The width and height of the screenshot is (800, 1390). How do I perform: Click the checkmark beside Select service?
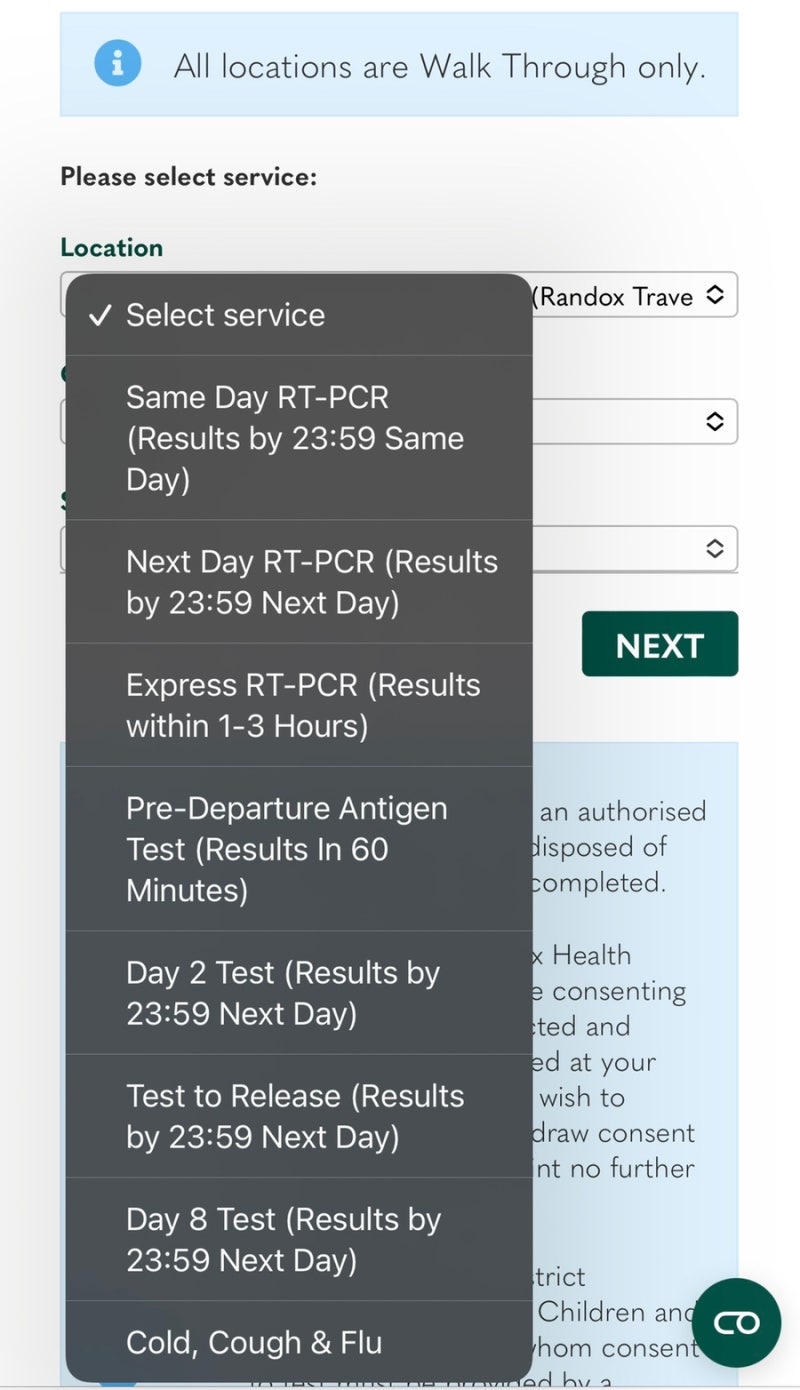[x=99, y=316]
